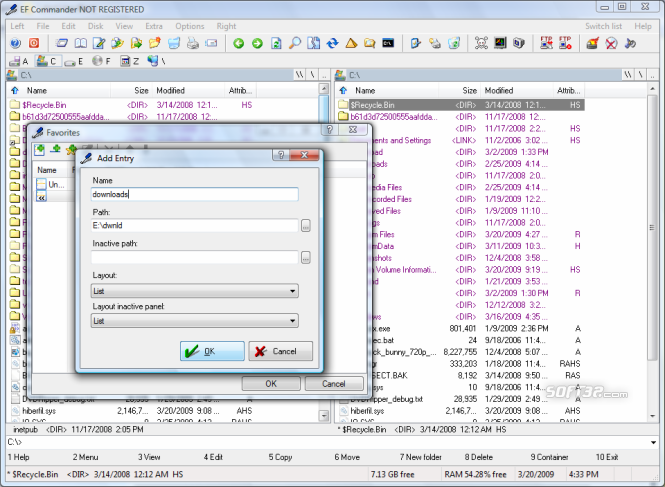Click the 10 Exit function key button
The width and height of the screenshot is (665, 487).
(606, 457)
